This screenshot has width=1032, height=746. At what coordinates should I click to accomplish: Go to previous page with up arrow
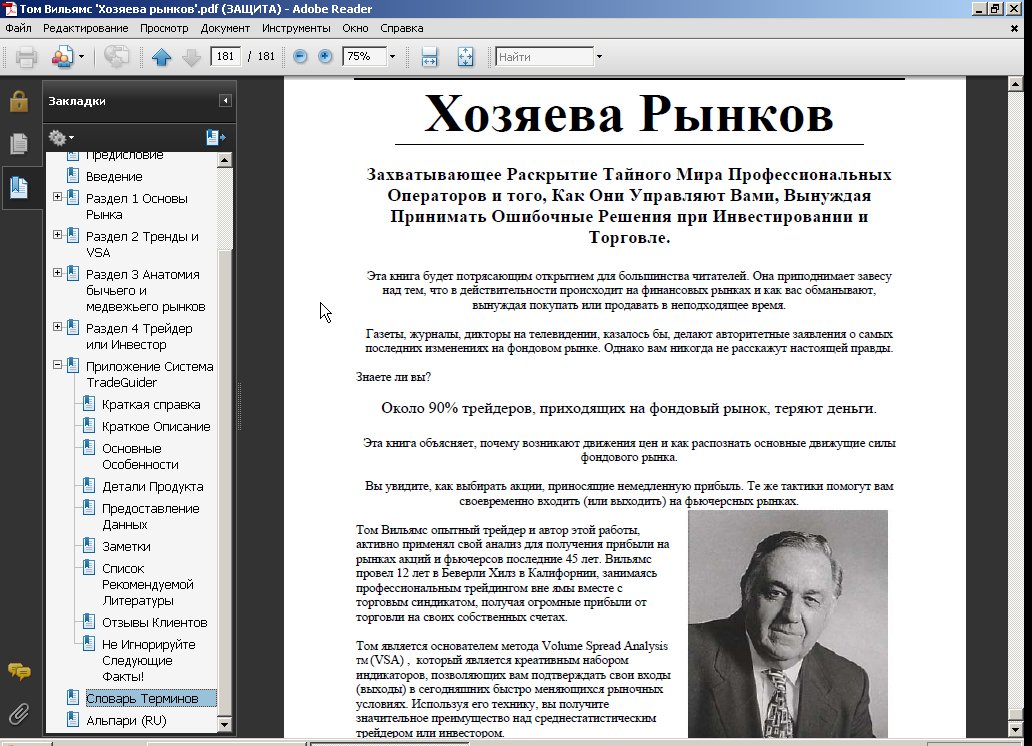tap(161, 57)
